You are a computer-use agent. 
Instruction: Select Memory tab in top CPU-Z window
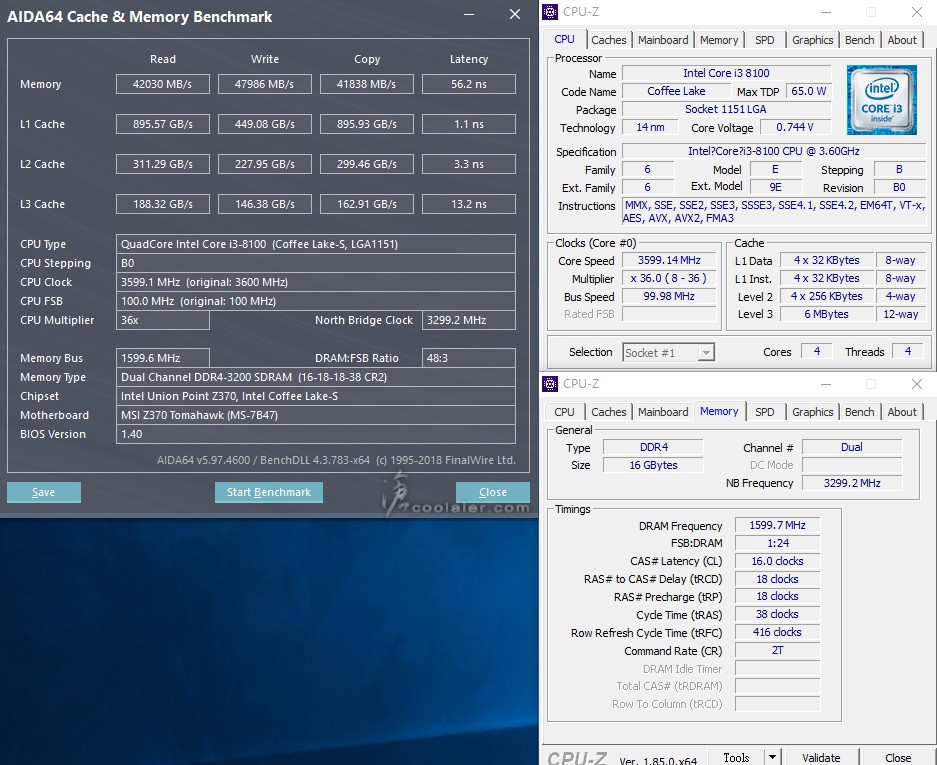pyautogui.click(x=719, y=40)
